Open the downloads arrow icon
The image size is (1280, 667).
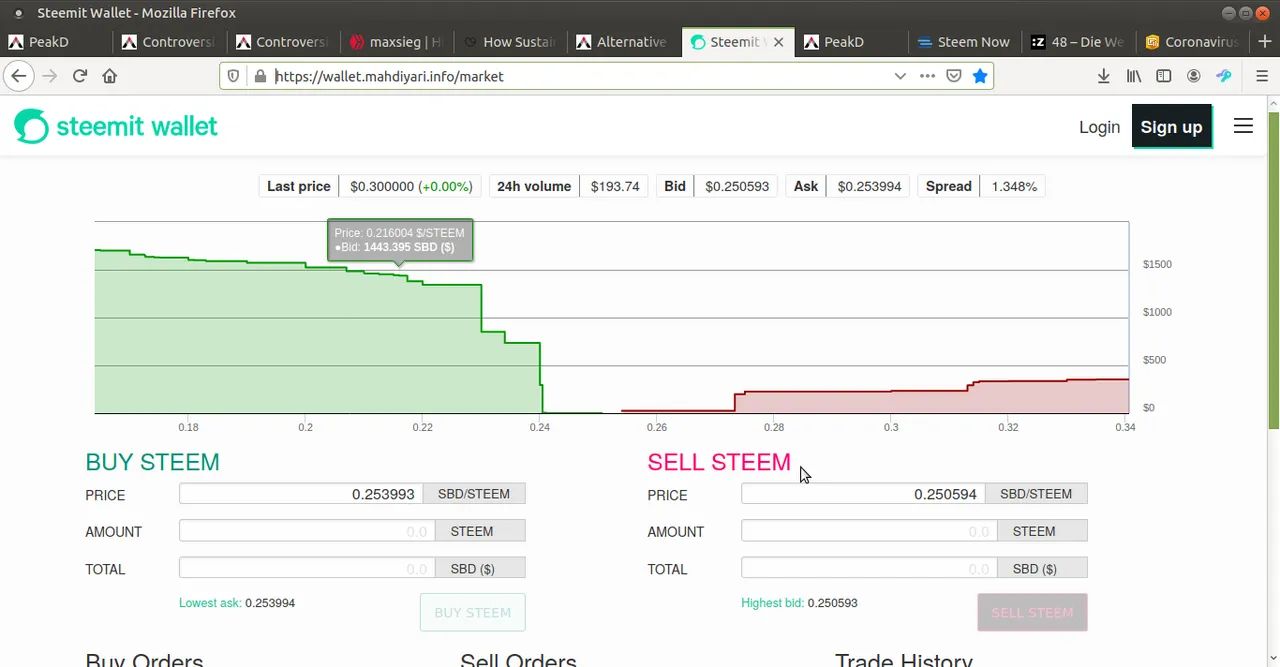(1104, 76)
